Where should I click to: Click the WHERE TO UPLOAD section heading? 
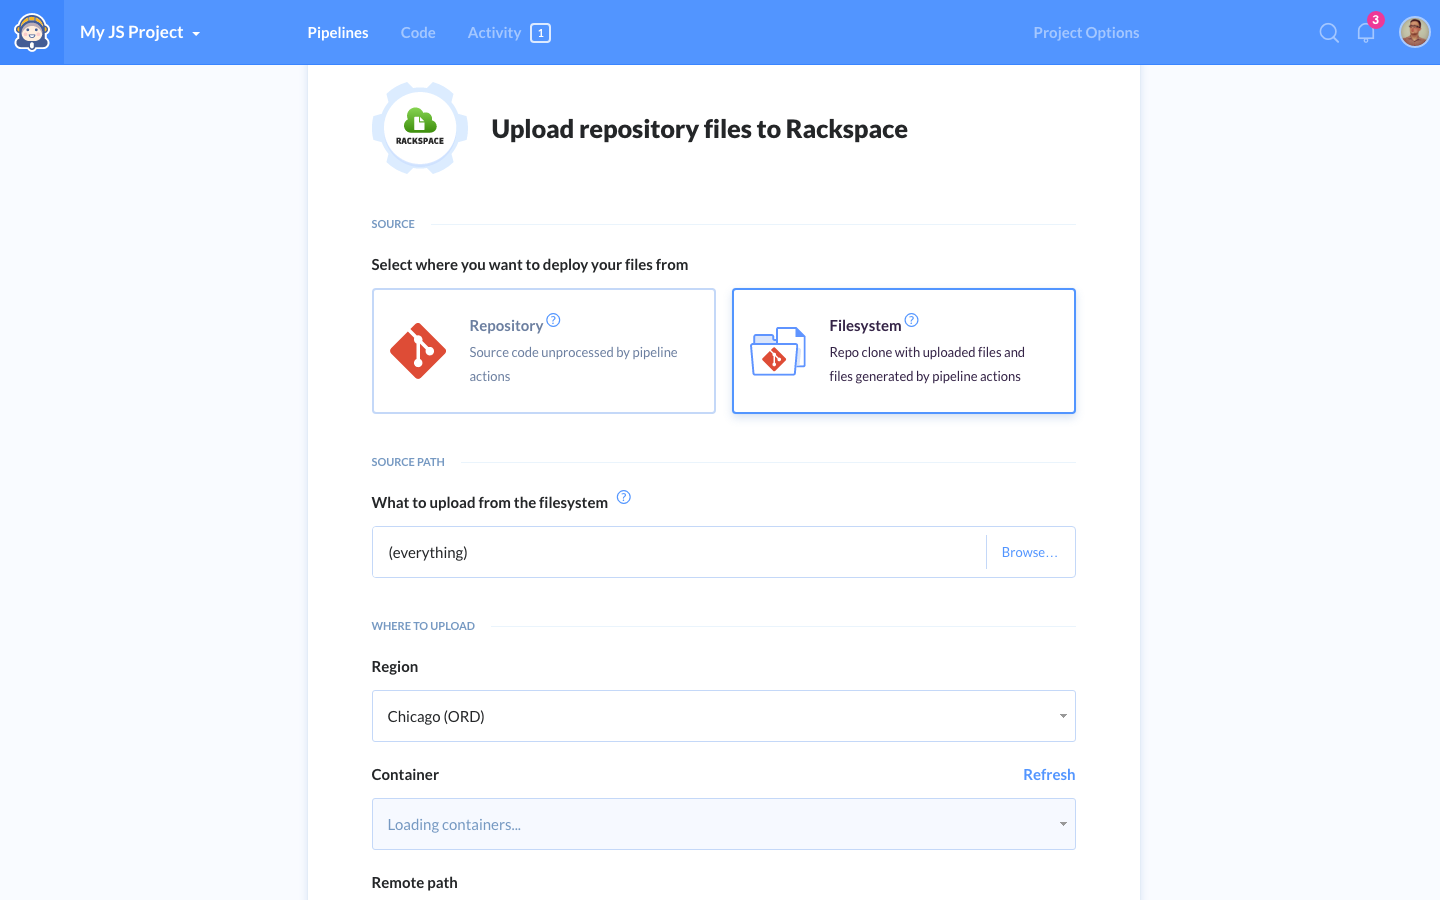click(423, 626)
